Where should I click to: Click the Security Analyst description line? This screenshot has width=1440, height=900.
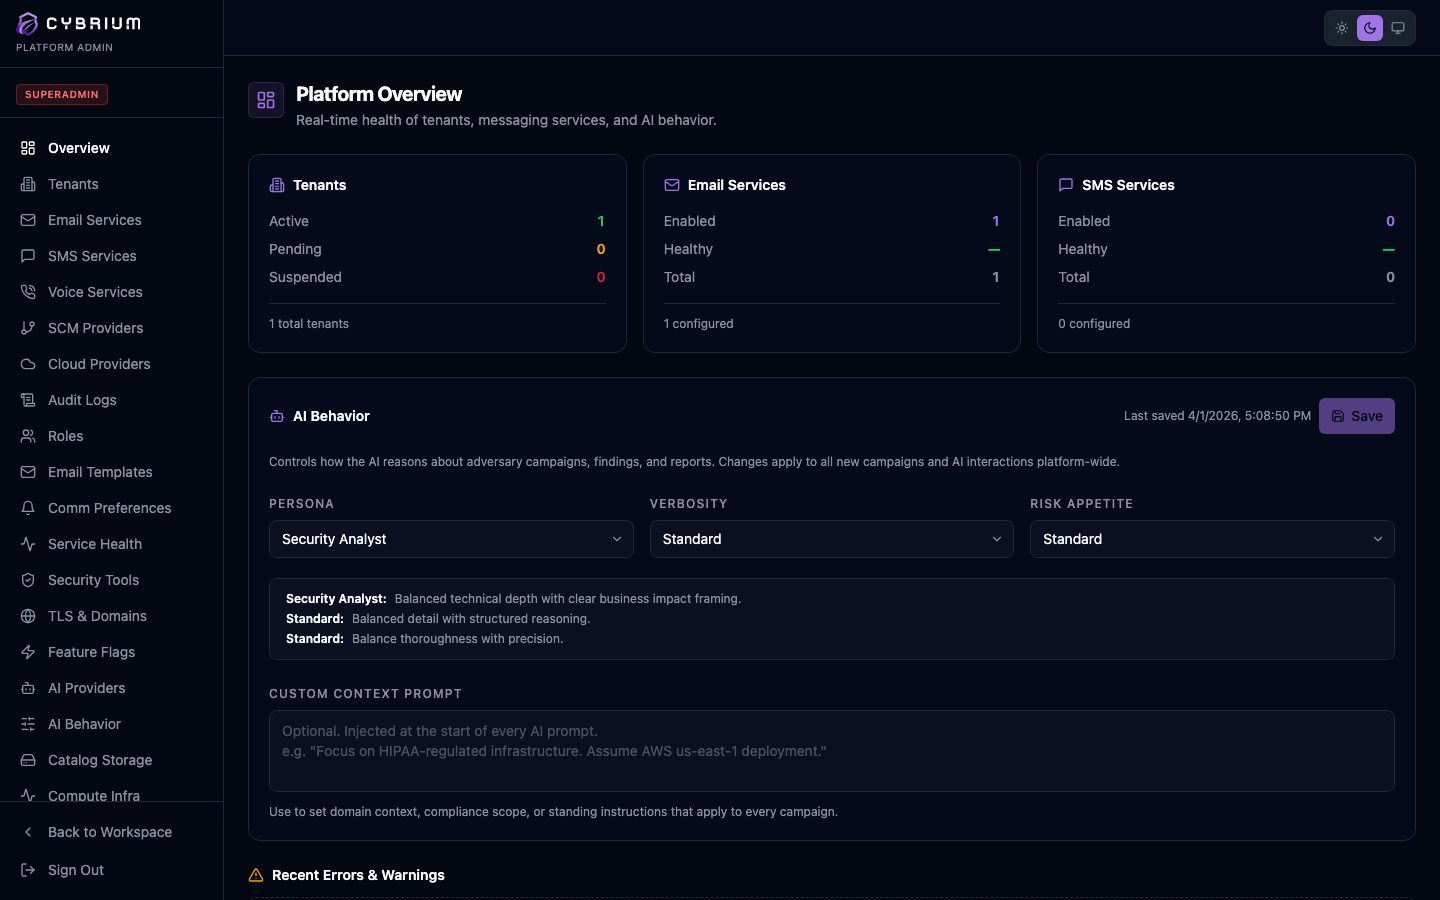point(513,599)
